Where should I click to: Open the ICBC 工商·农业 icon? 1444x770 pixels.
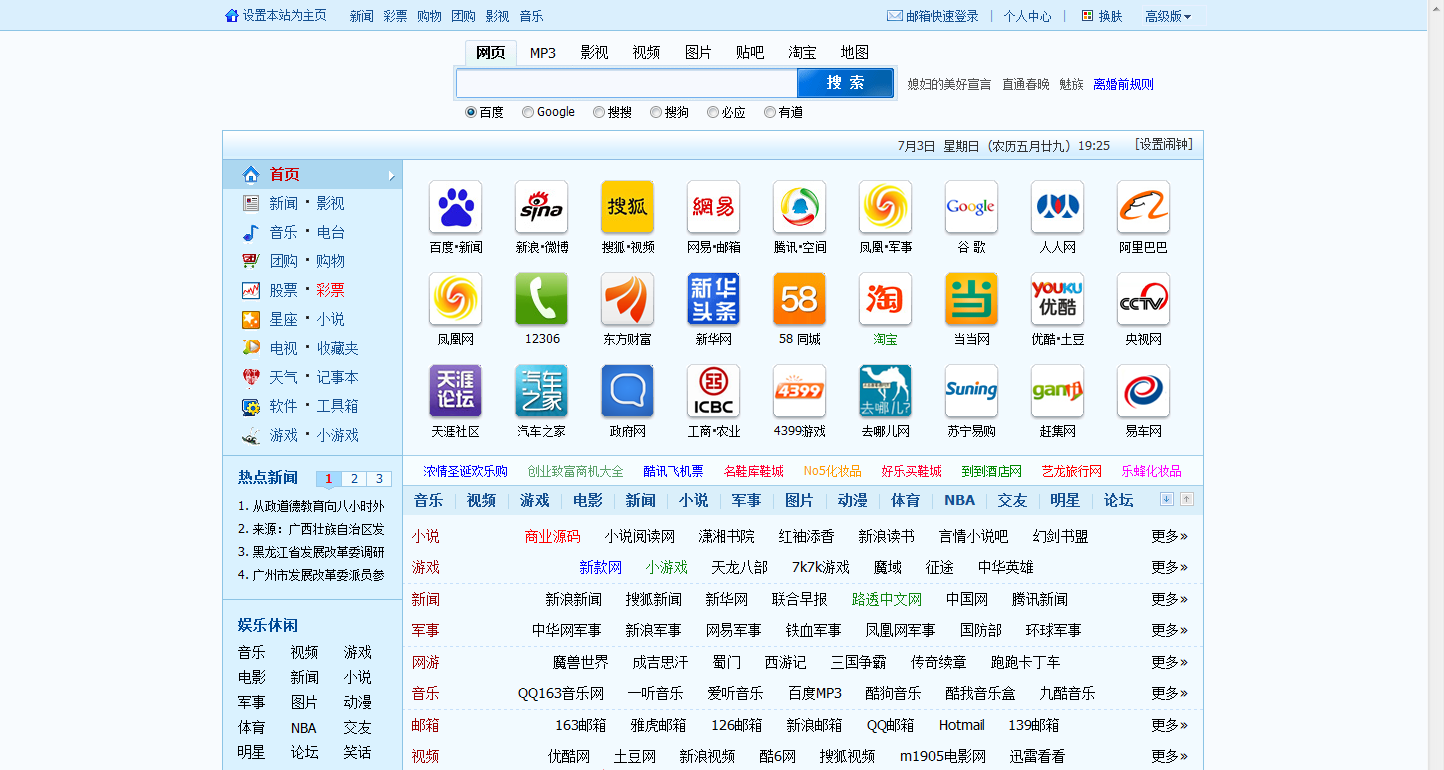pyautogui.click(x=713, y=391)
